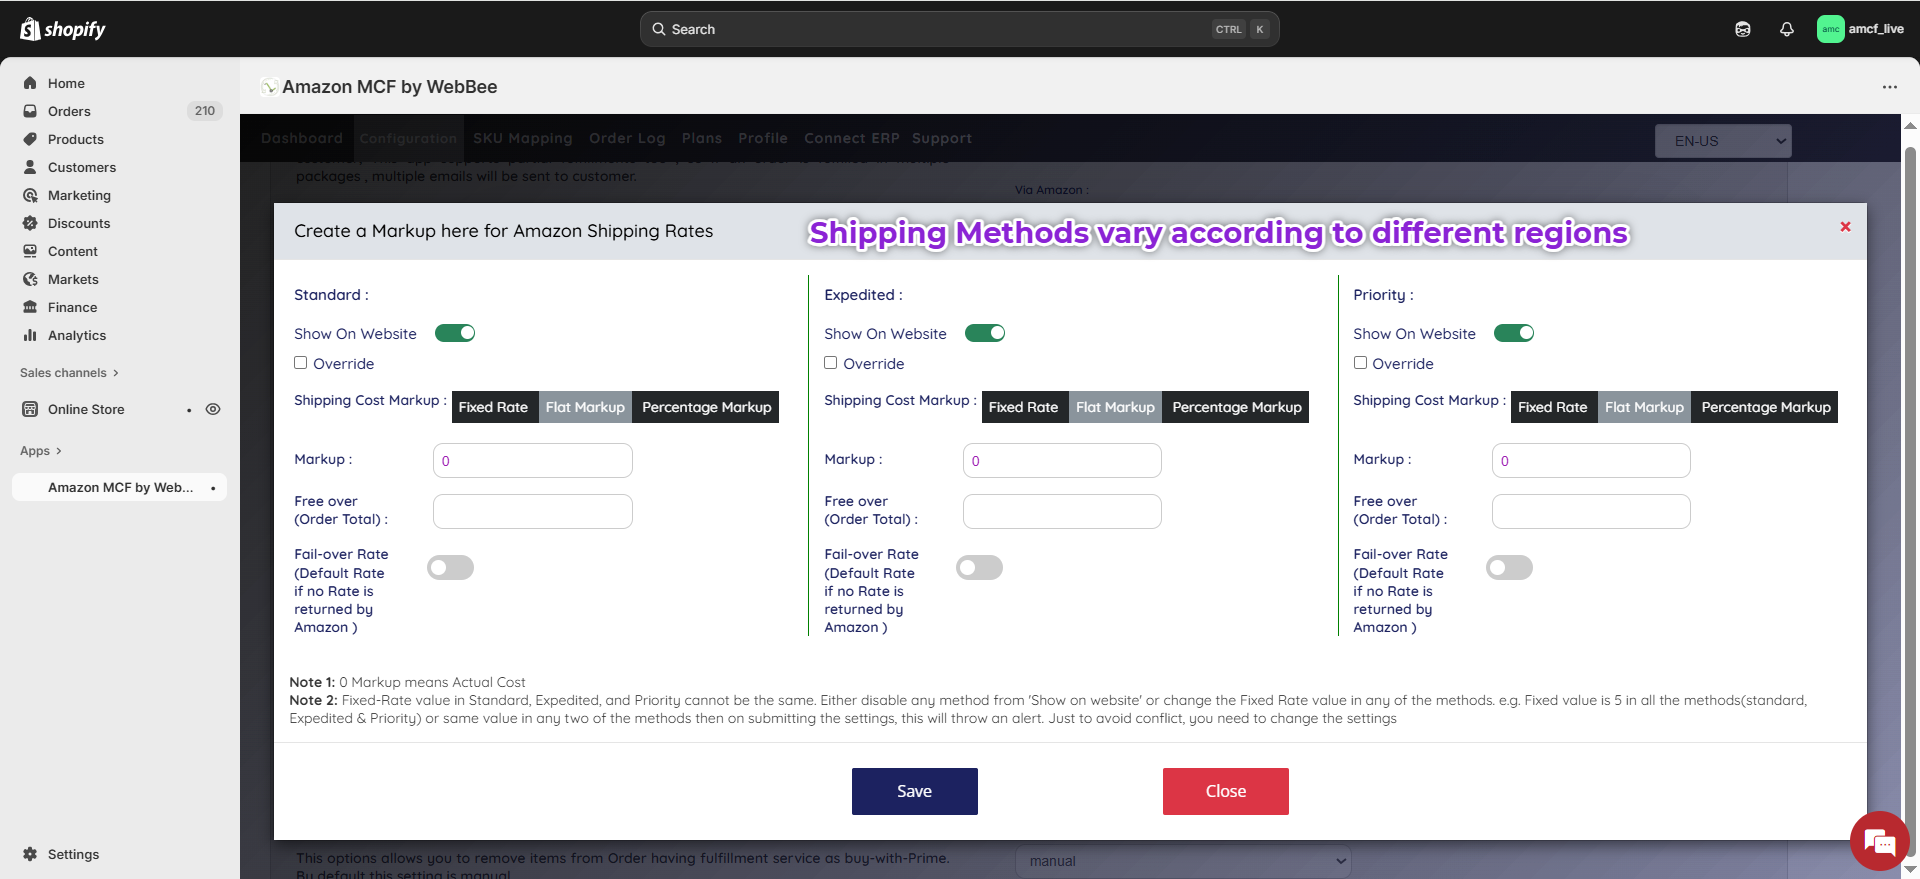The image size is (1920, 879).
Task: Select Percentage Markup for Standard shipping
Action: coord(706,407)
